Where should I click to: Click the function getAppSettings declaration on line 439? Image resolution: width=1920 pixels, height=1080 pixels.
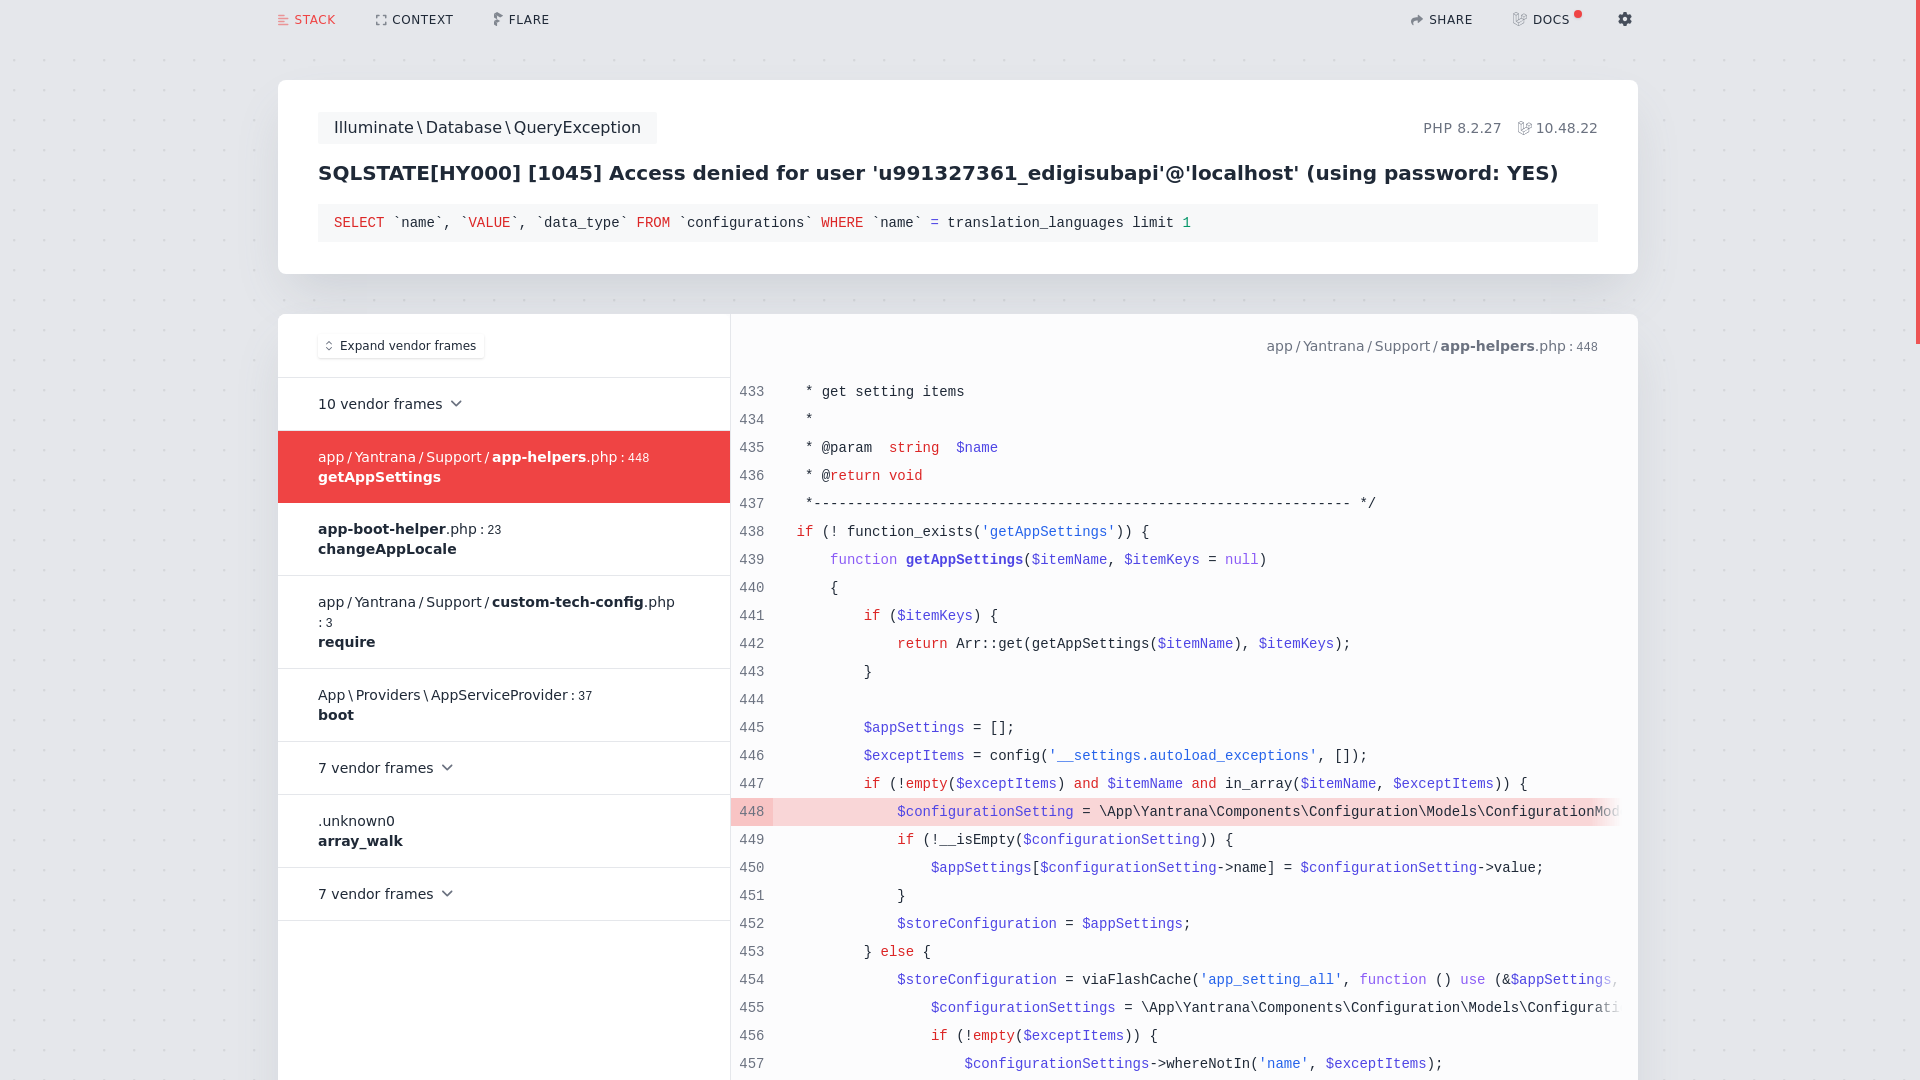point(1048,560)
